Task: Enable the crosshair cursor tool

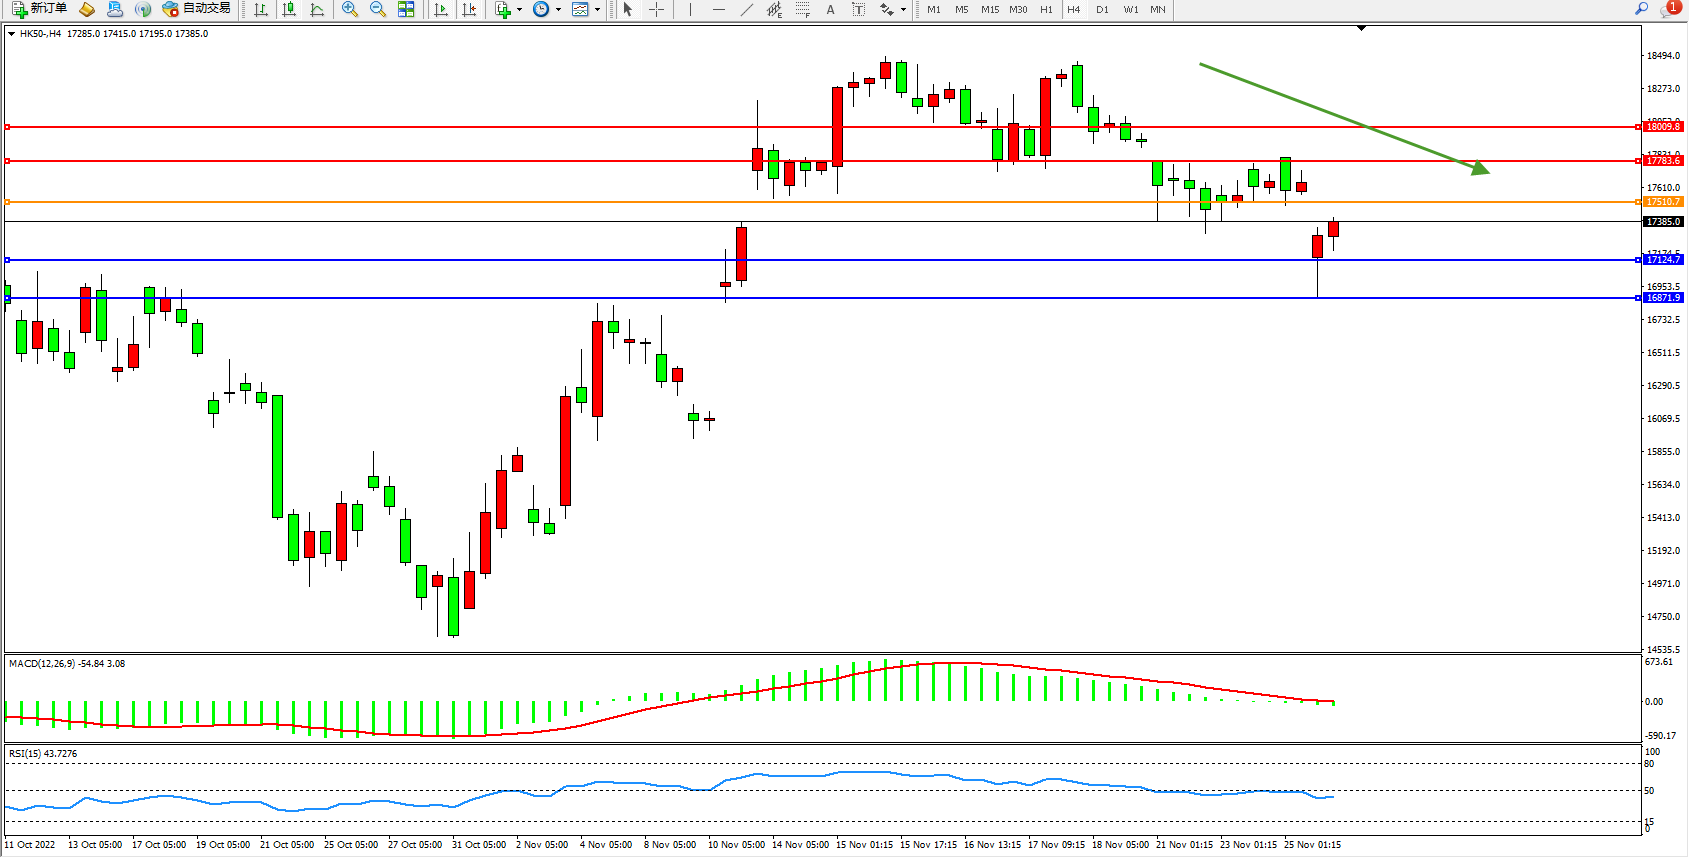Action: [656, 9]
